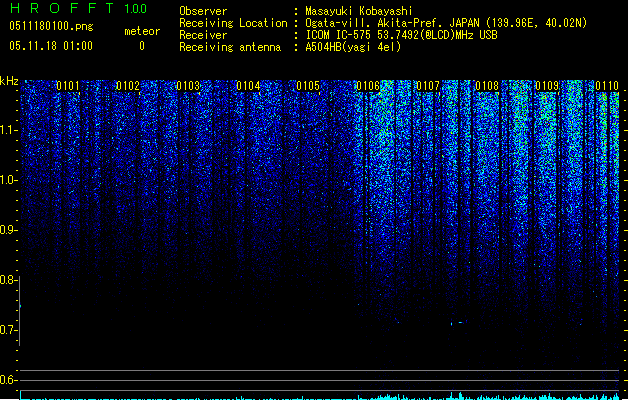Click time marker 0108
The width and height of the screenshot is (629, 400).
(x=487, y=86)
